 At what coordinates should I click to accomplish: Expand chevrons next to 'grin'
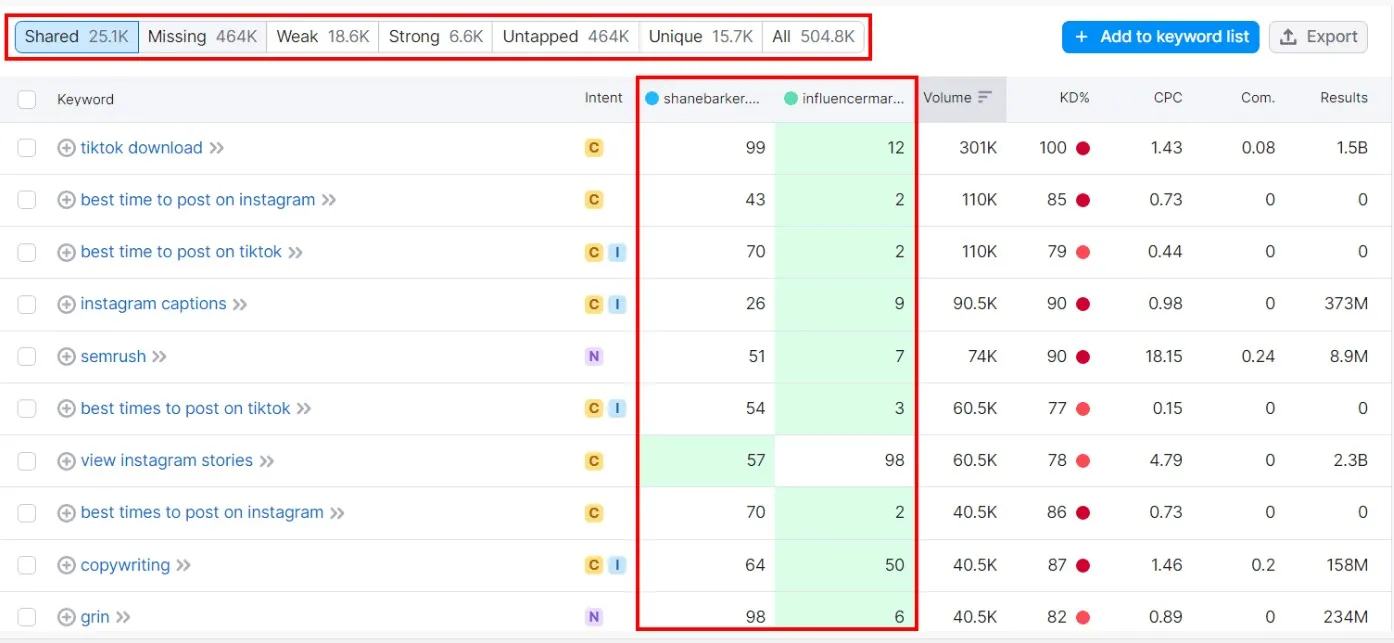[x=124, y=617]
